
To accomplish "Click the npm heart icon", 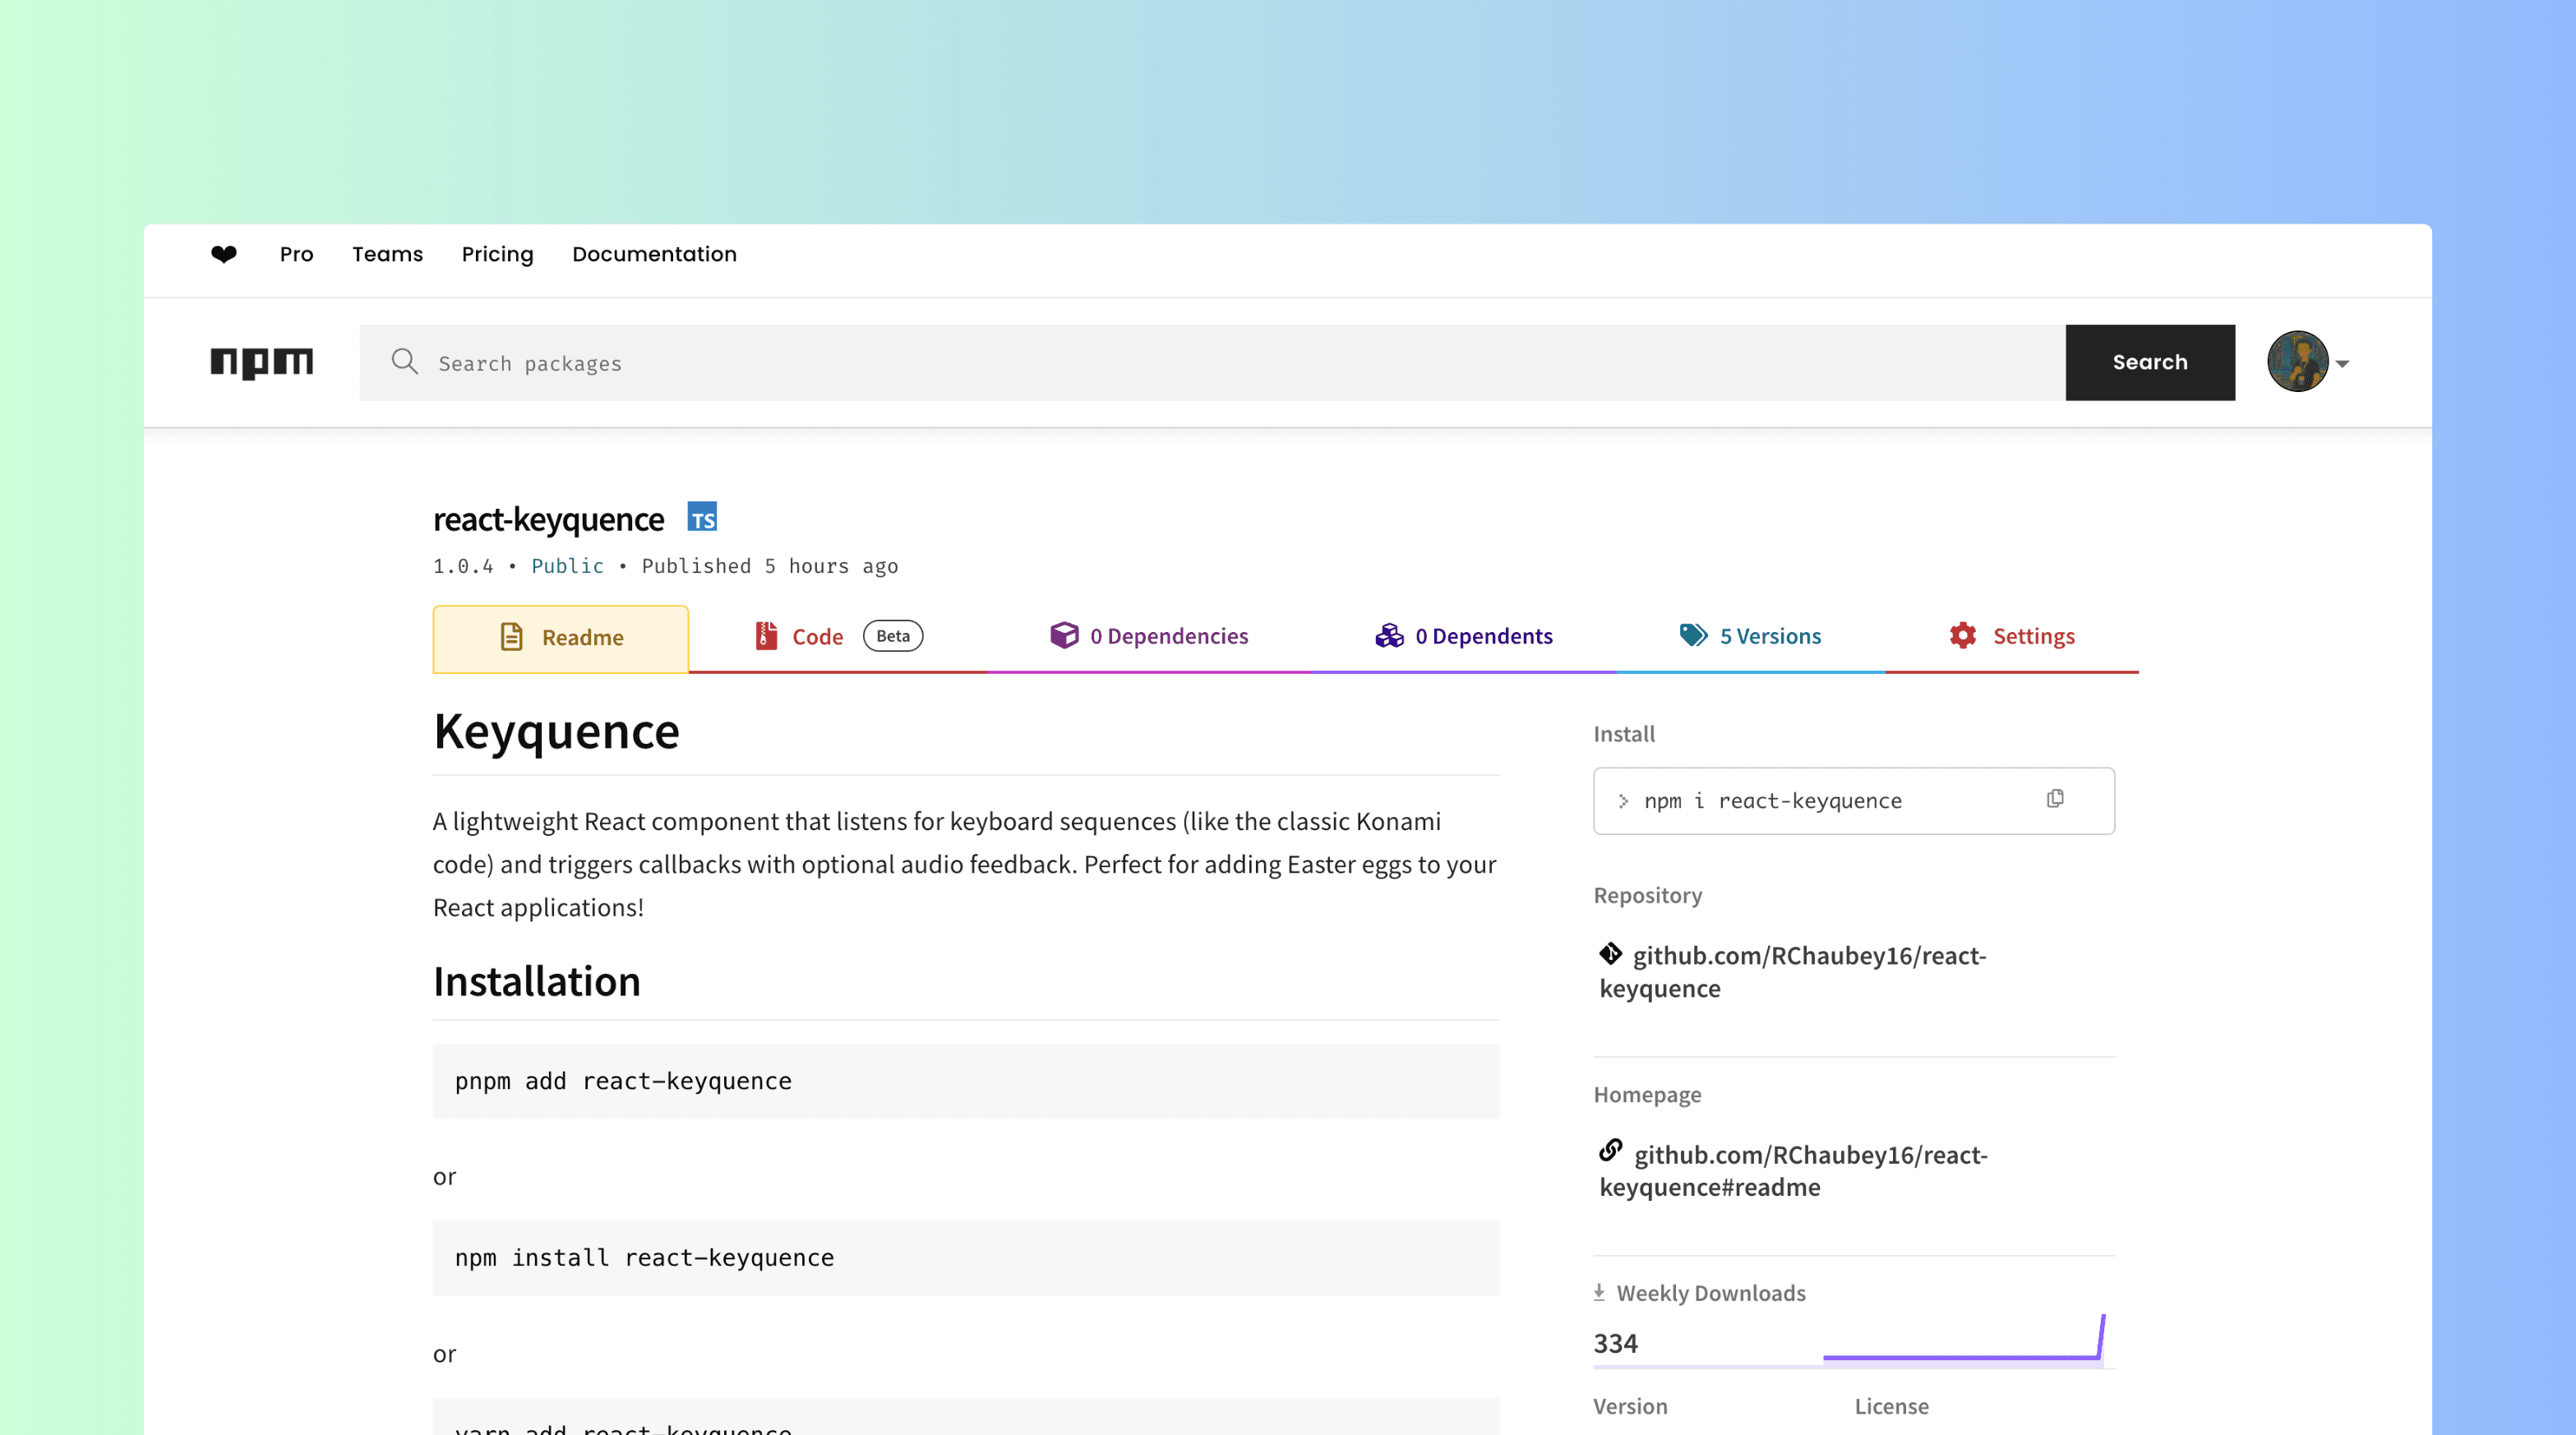I will coord(223,255).
